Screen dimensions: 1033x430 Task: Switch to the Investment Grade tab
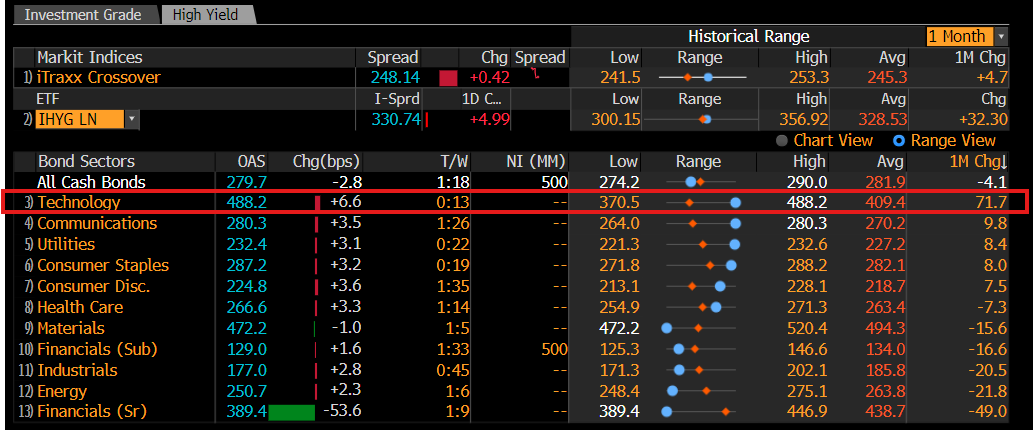pyautogui.click(x=82, y=14)
